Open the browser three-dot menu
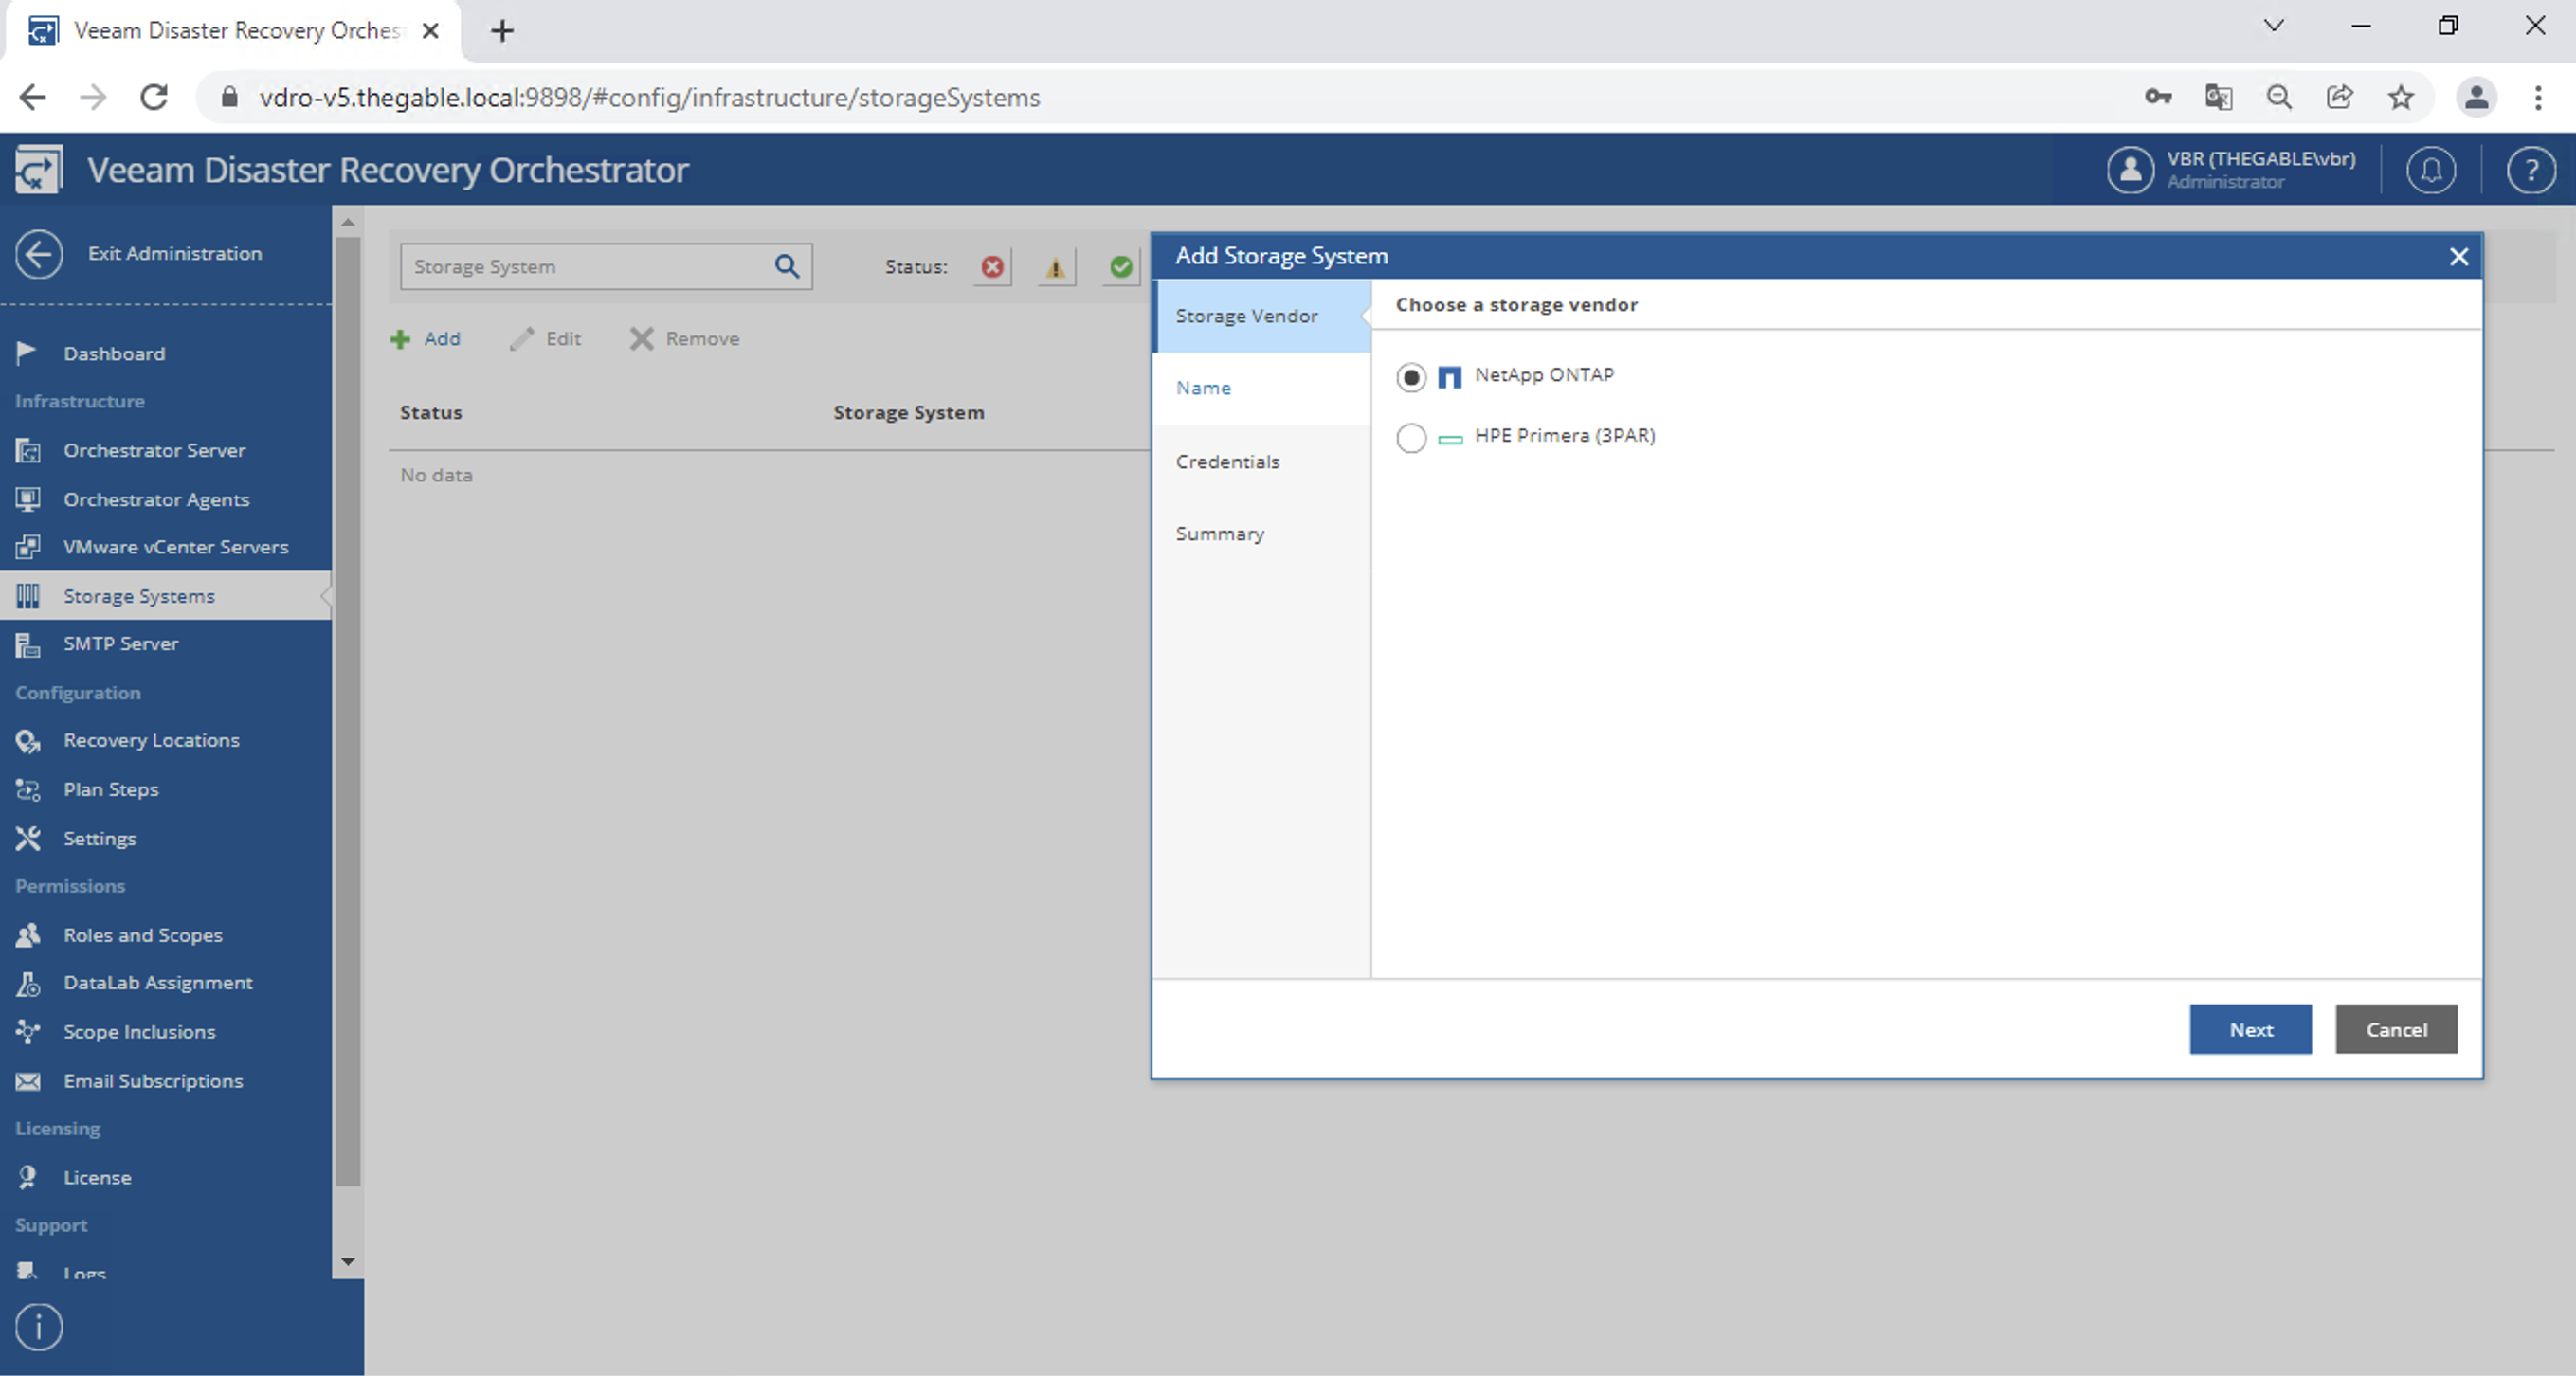 point(2538,97)
